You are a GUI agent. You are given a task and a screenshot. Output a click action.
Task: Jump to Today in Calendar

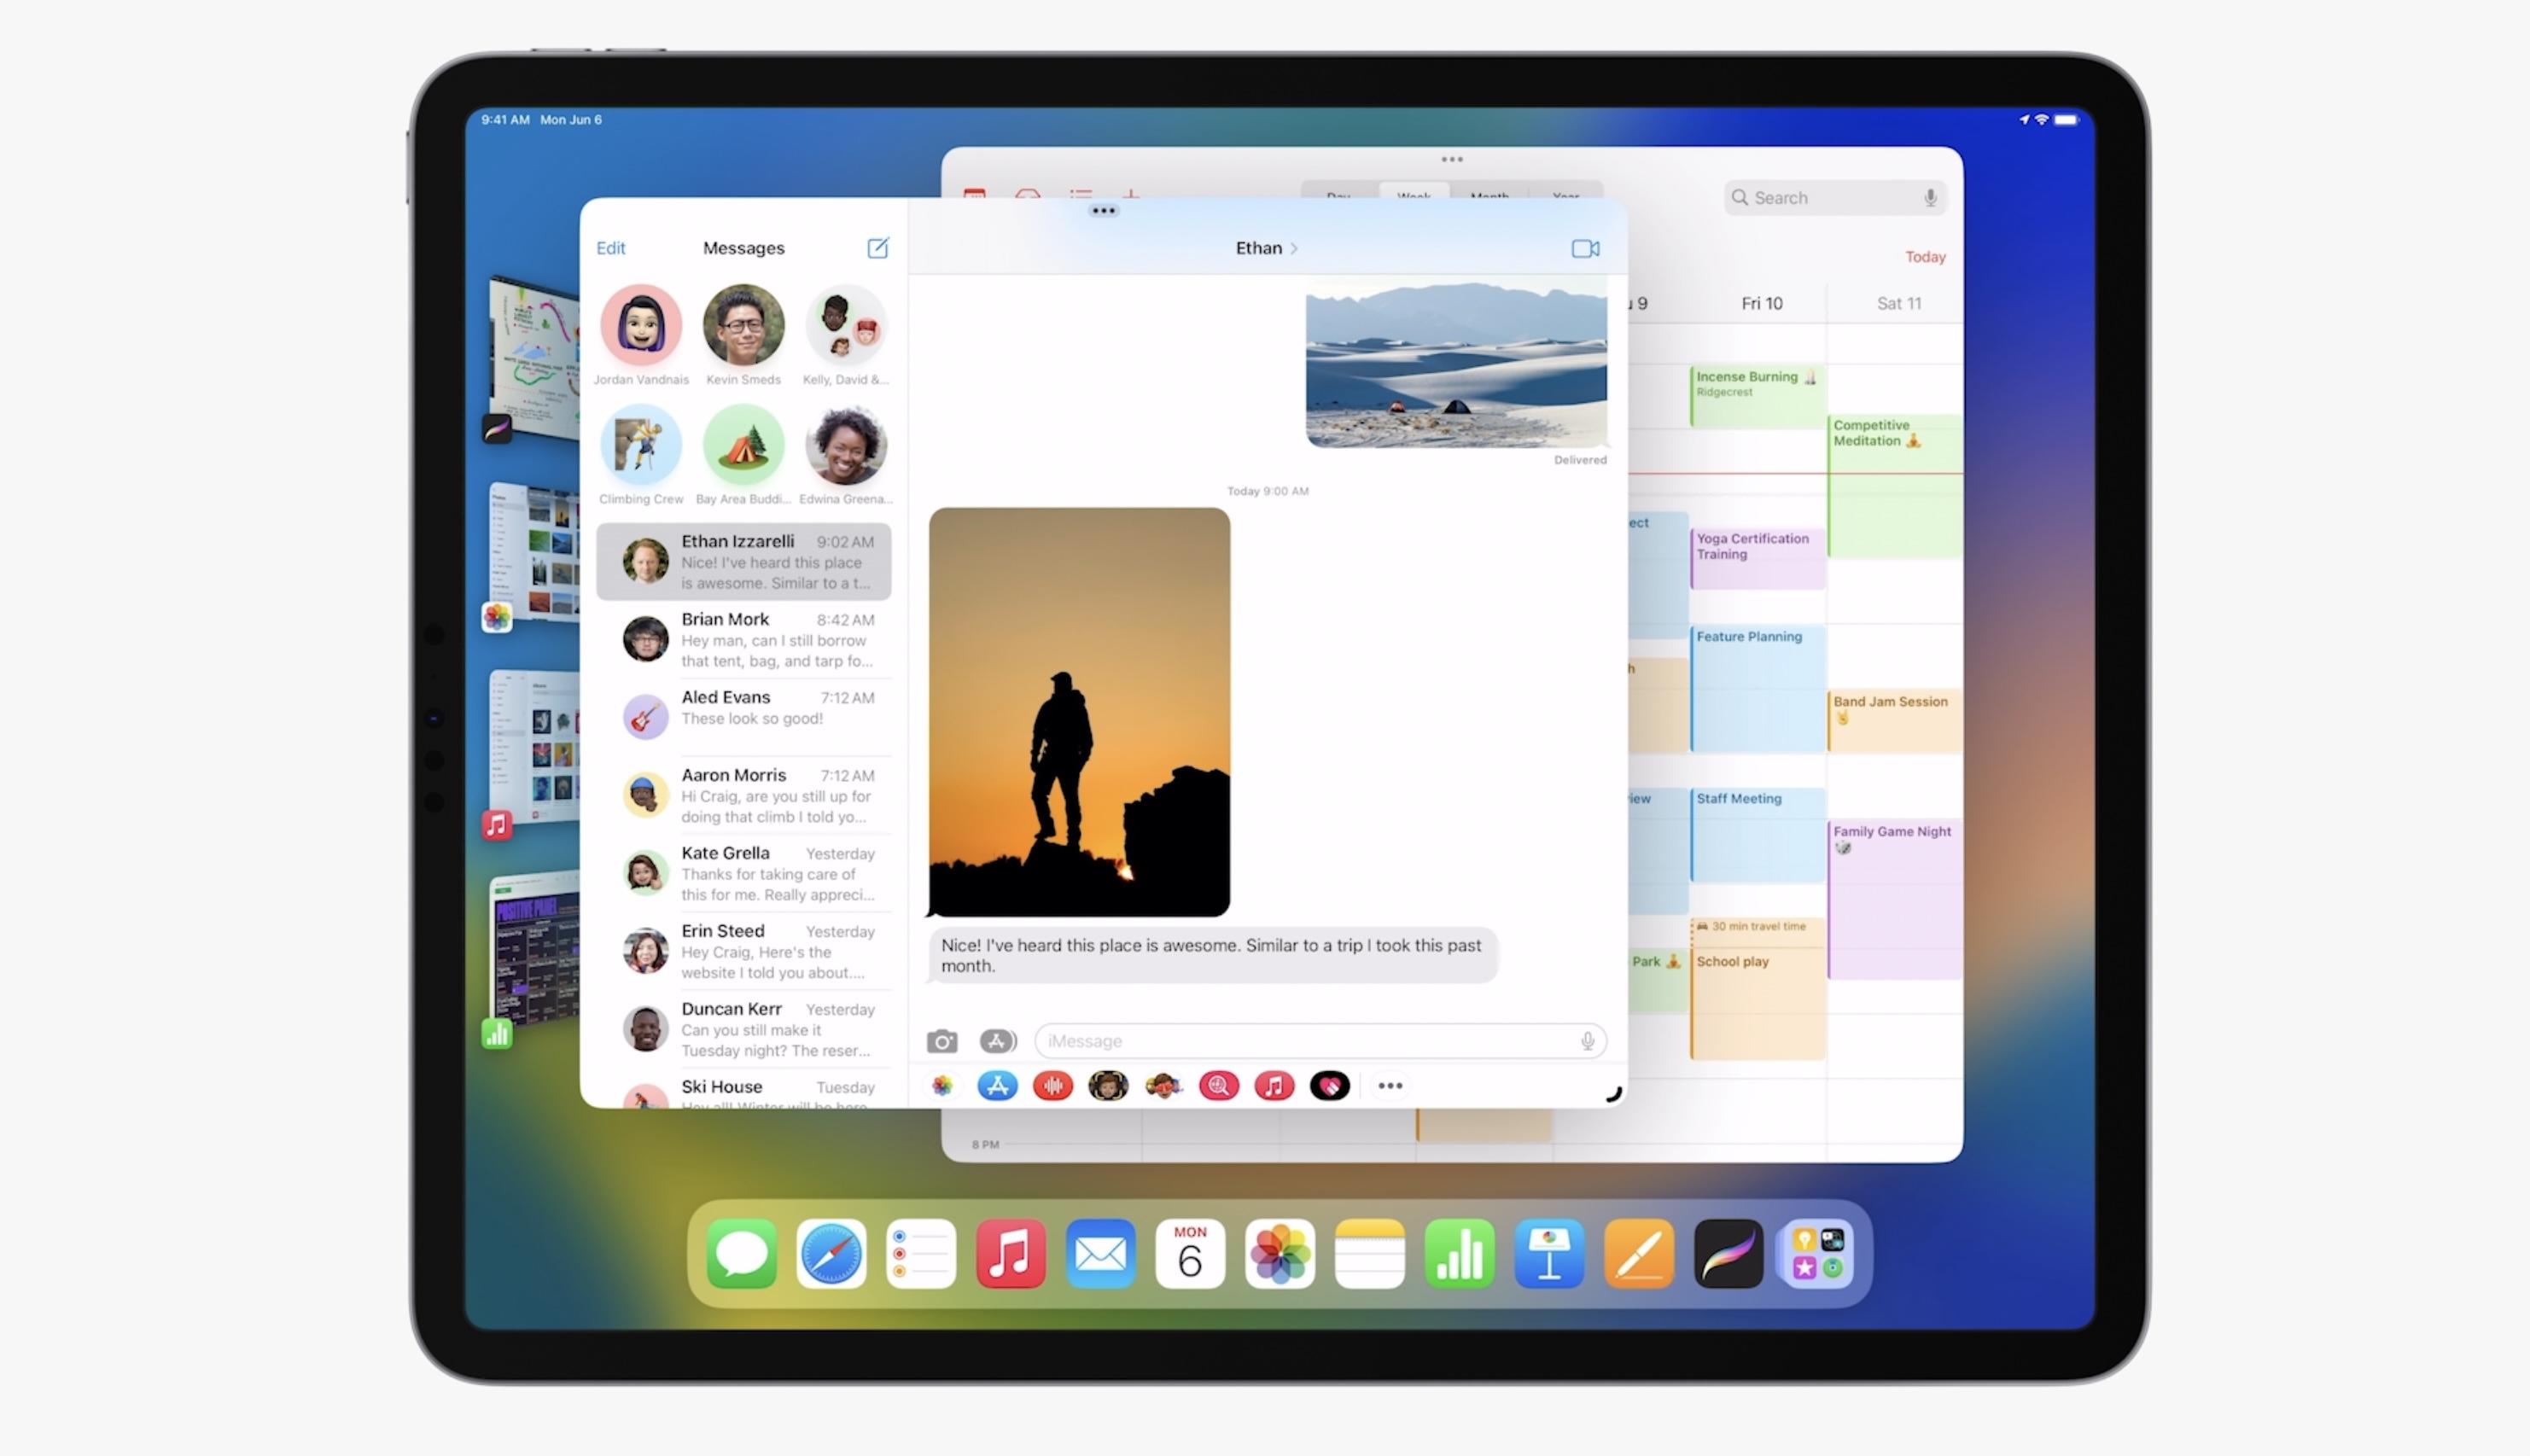click(1924, 257)
